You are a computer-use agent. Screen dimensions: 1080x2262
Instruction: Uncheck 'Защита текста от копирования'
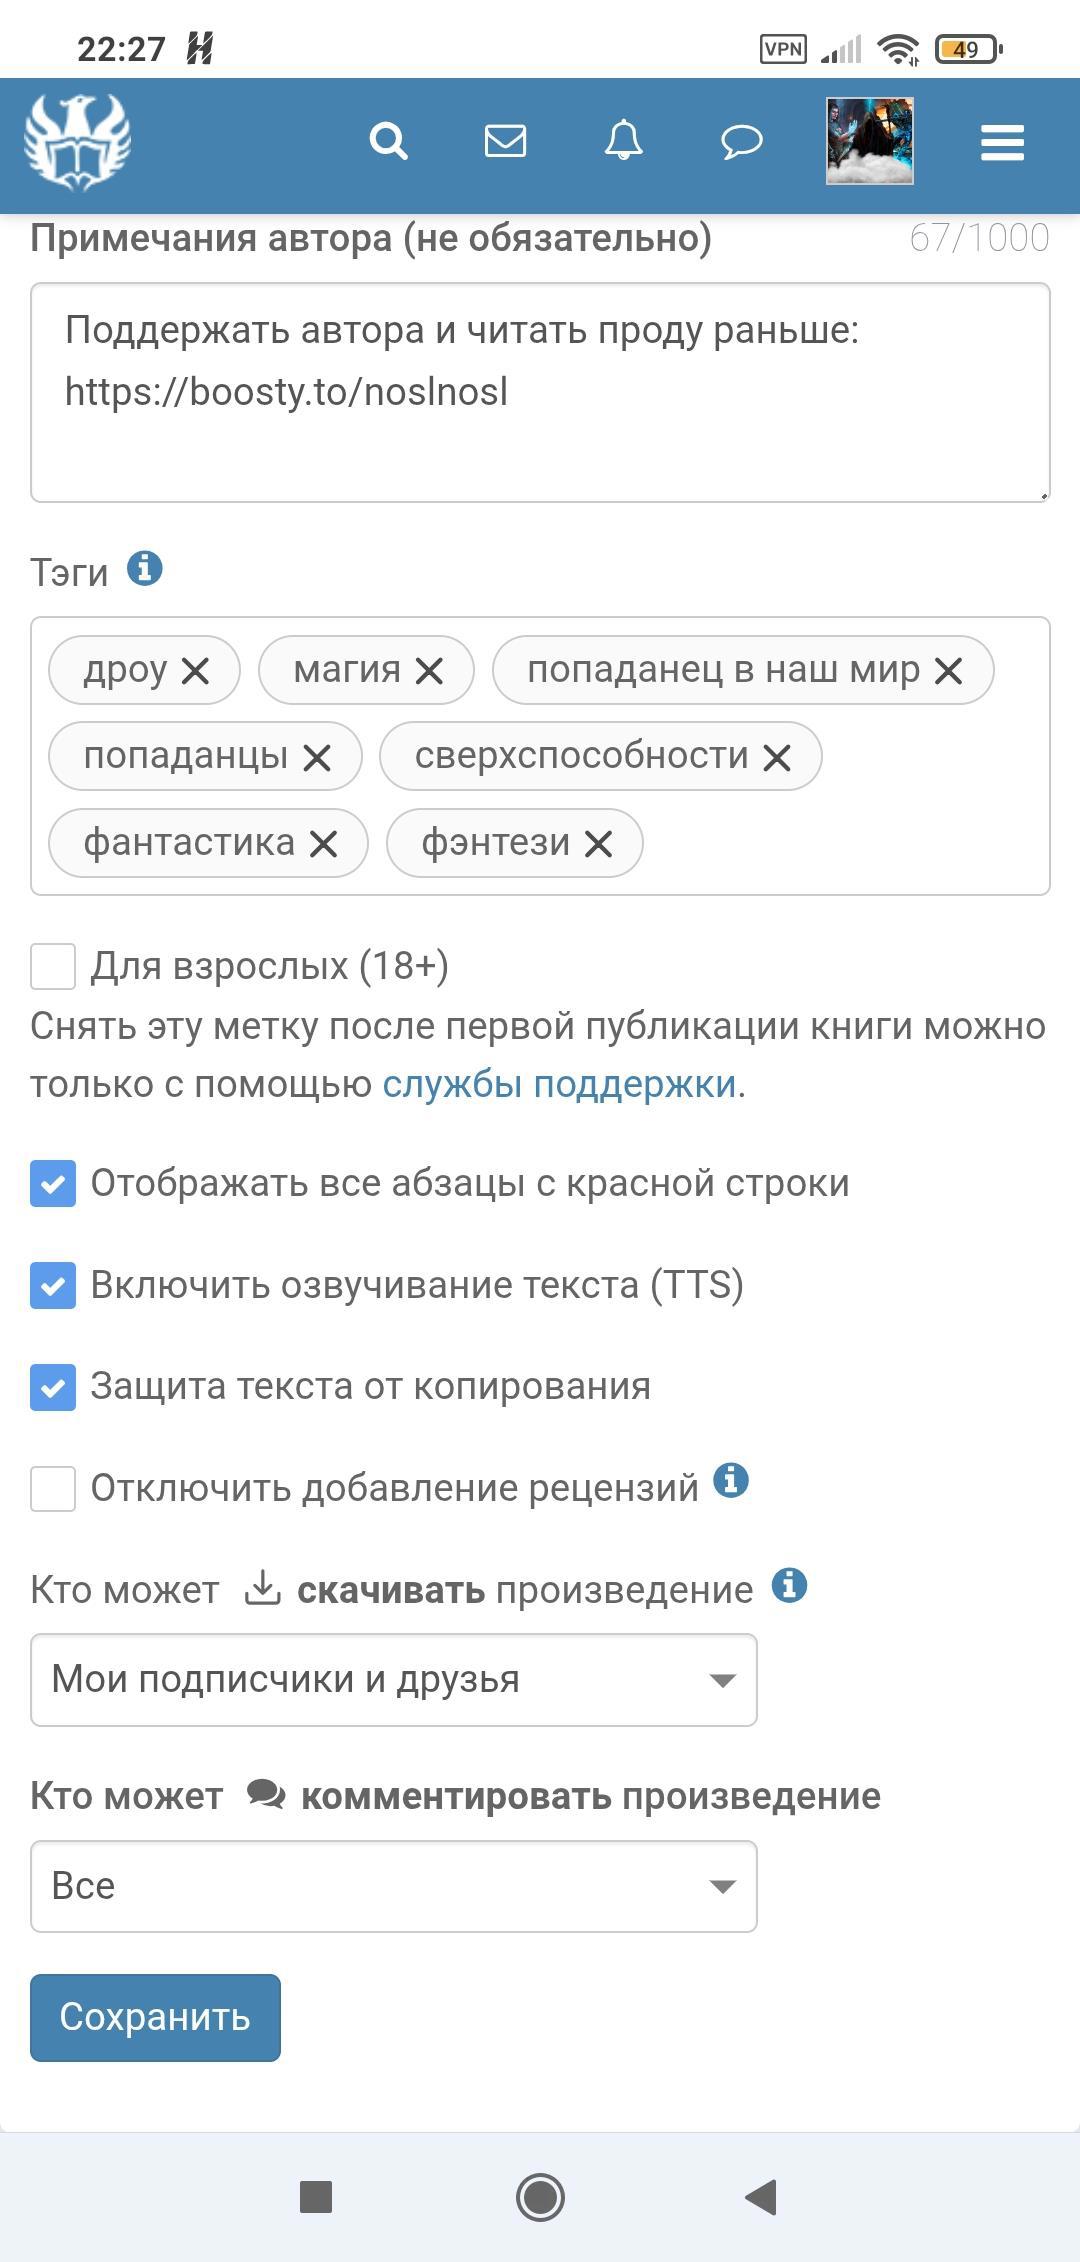(x=53, y=1387)
